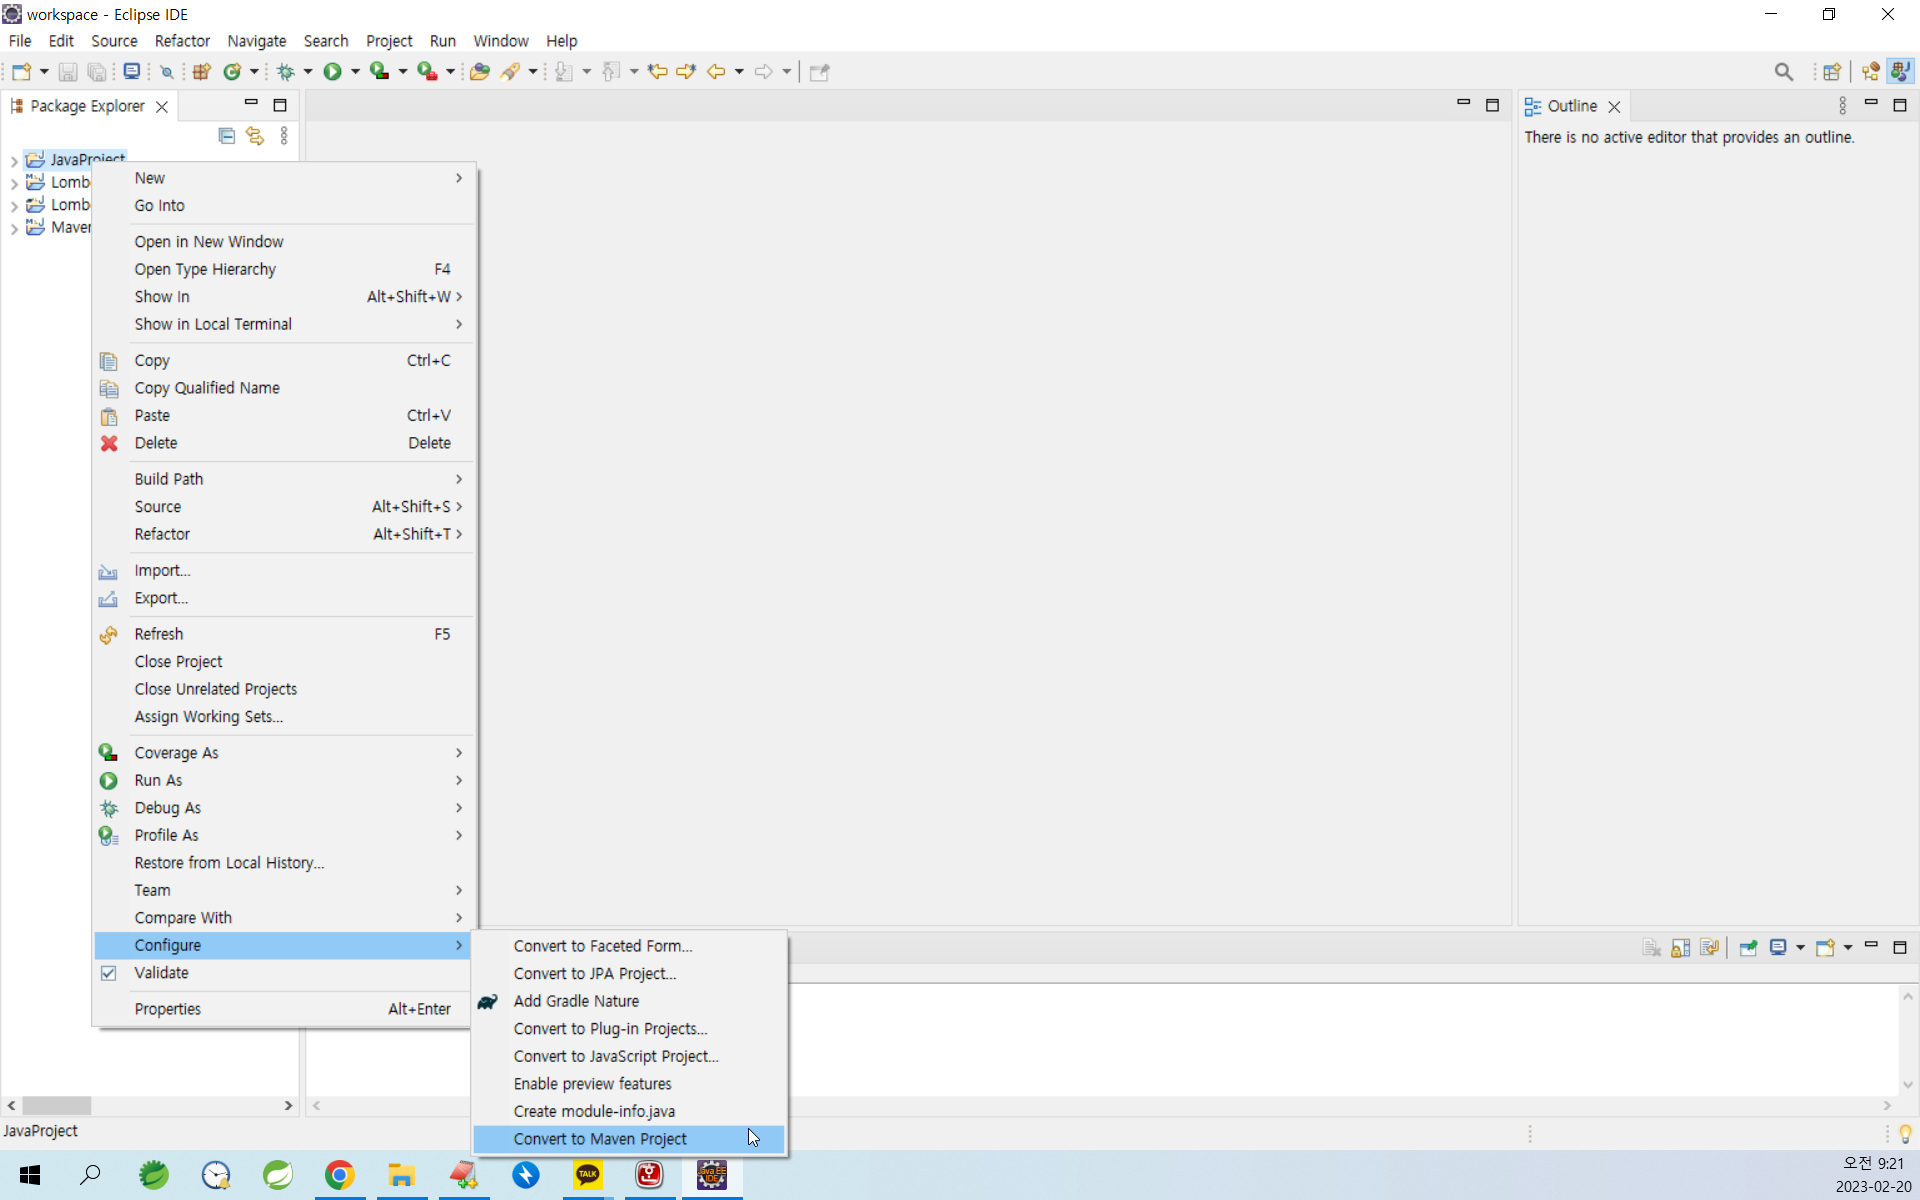
Task: Click the Back navigation arrow icon
Action: [x=716, y=72]
